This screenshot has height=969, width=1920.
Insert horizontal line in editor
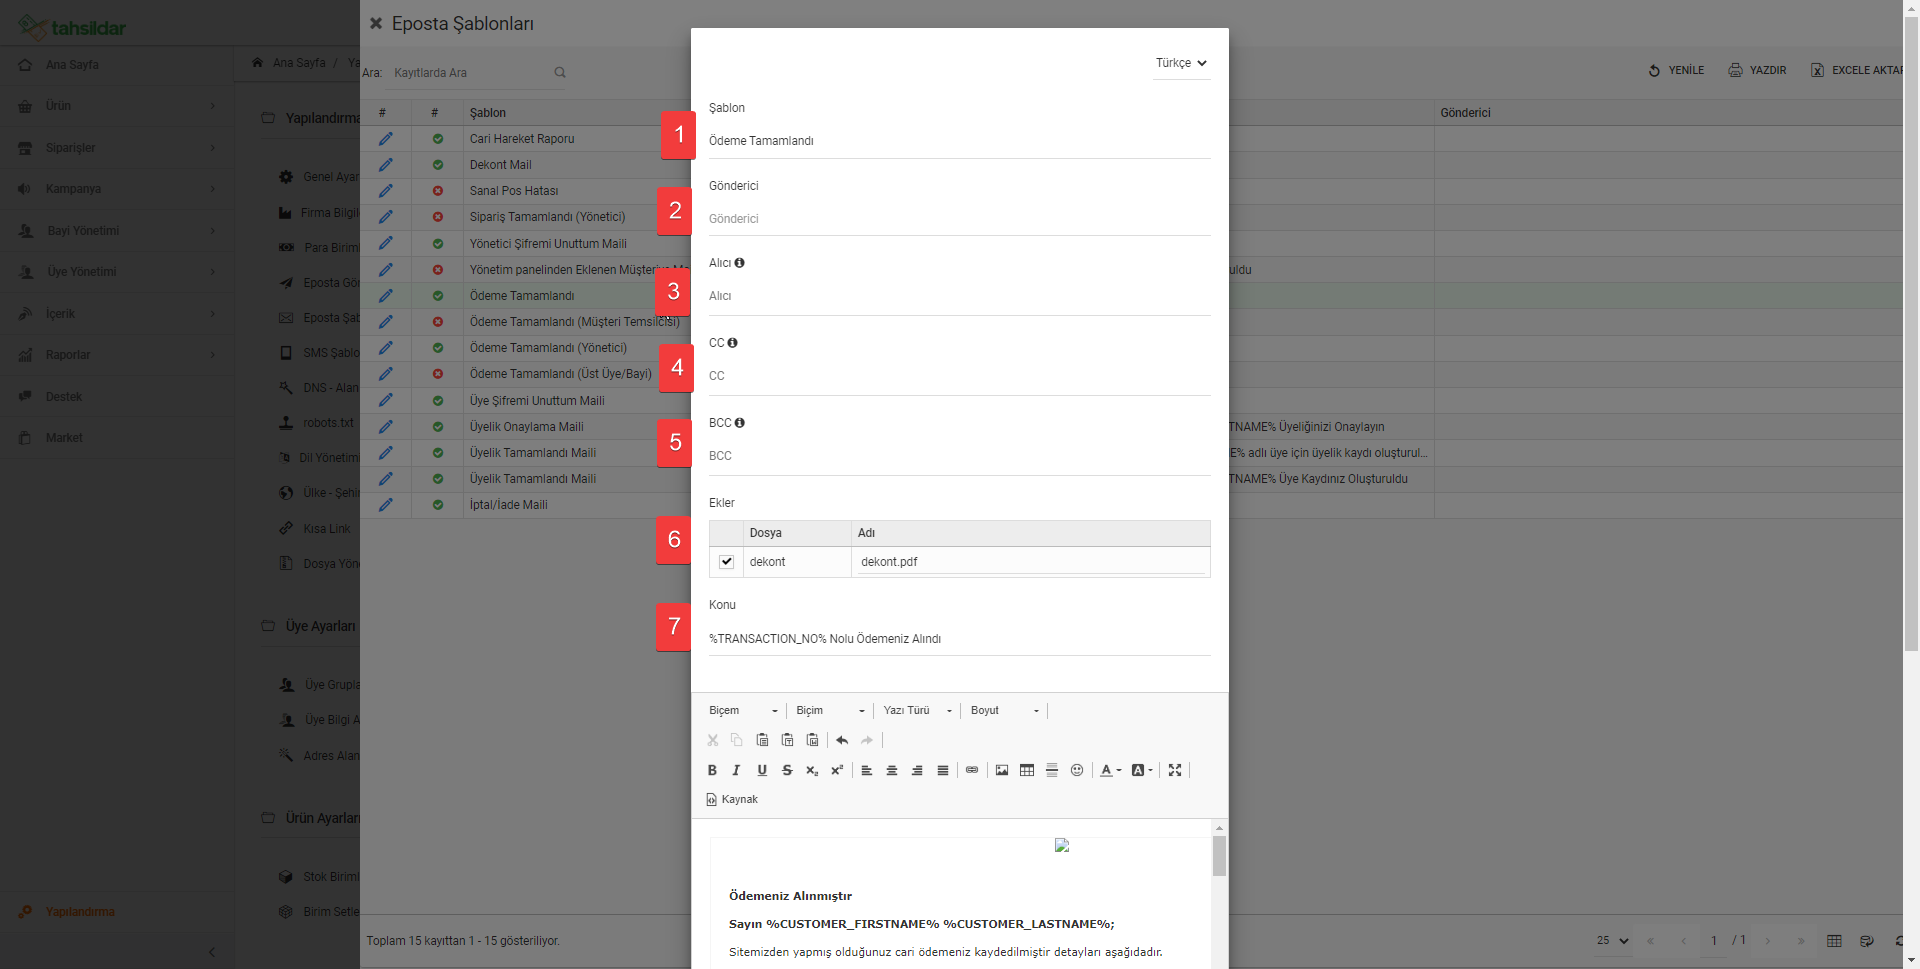pos(1052,770)
